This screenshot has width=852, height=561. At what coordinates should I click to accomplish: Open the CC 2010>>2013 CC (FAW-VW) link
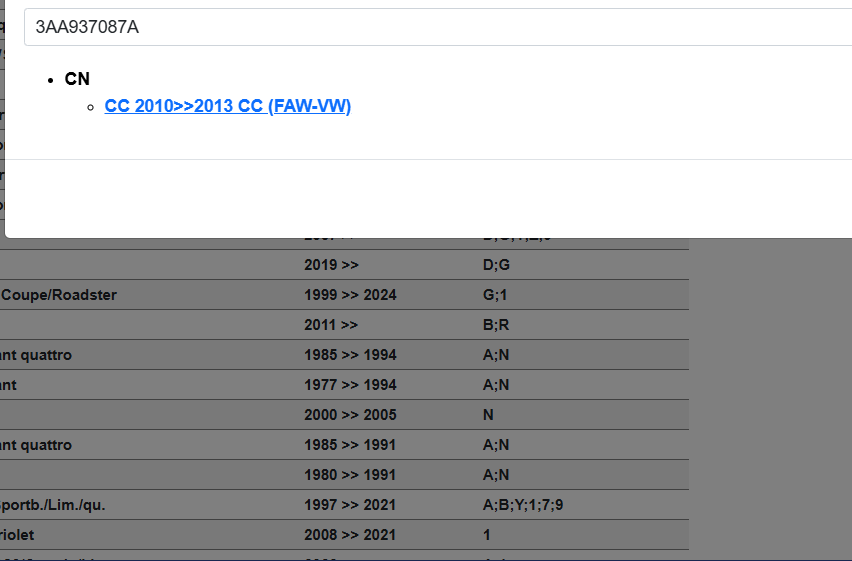[x=227, y=106]
